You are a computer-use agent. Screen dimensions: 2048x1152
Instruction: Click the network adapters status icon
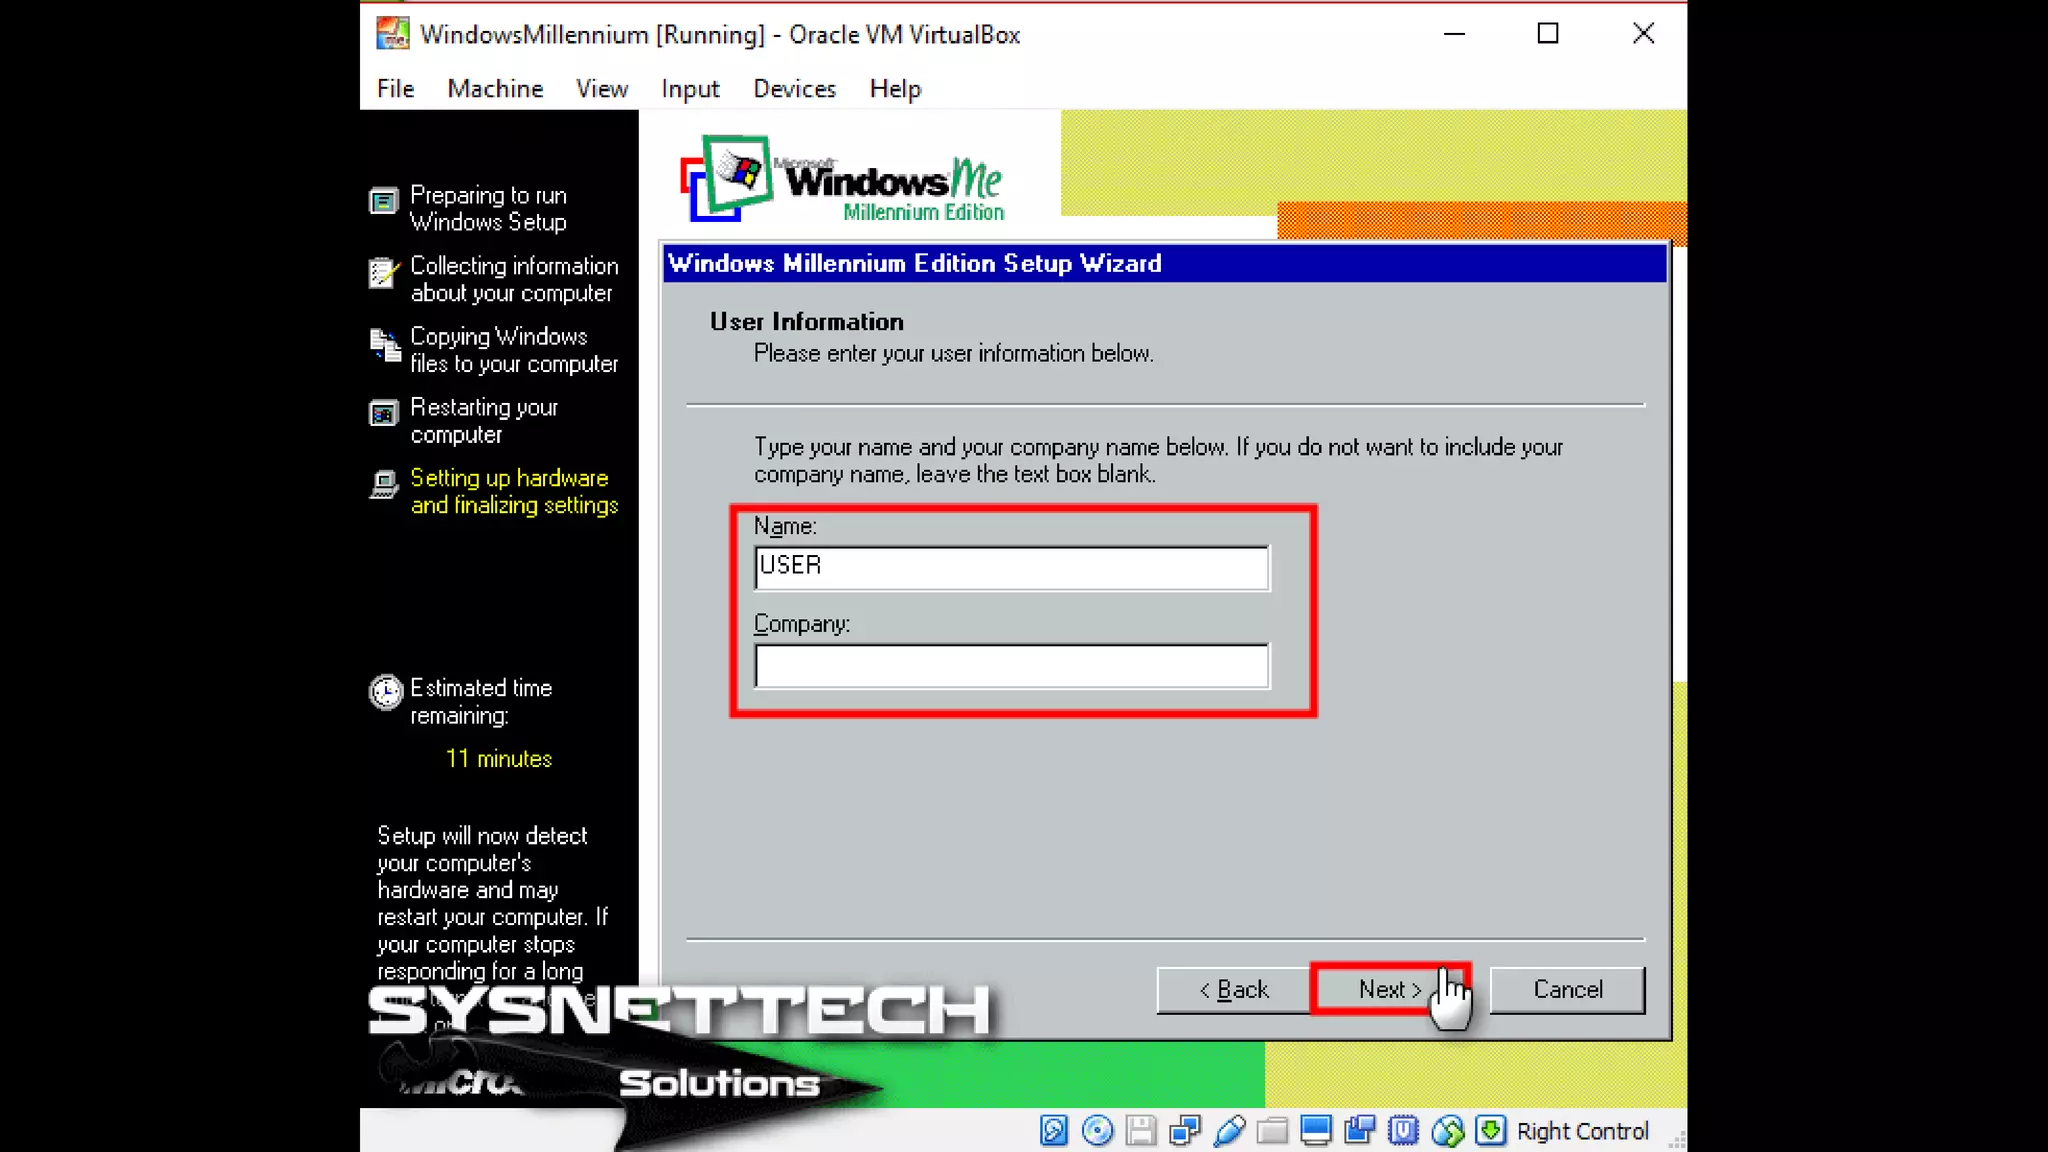click(1185, 1131)
